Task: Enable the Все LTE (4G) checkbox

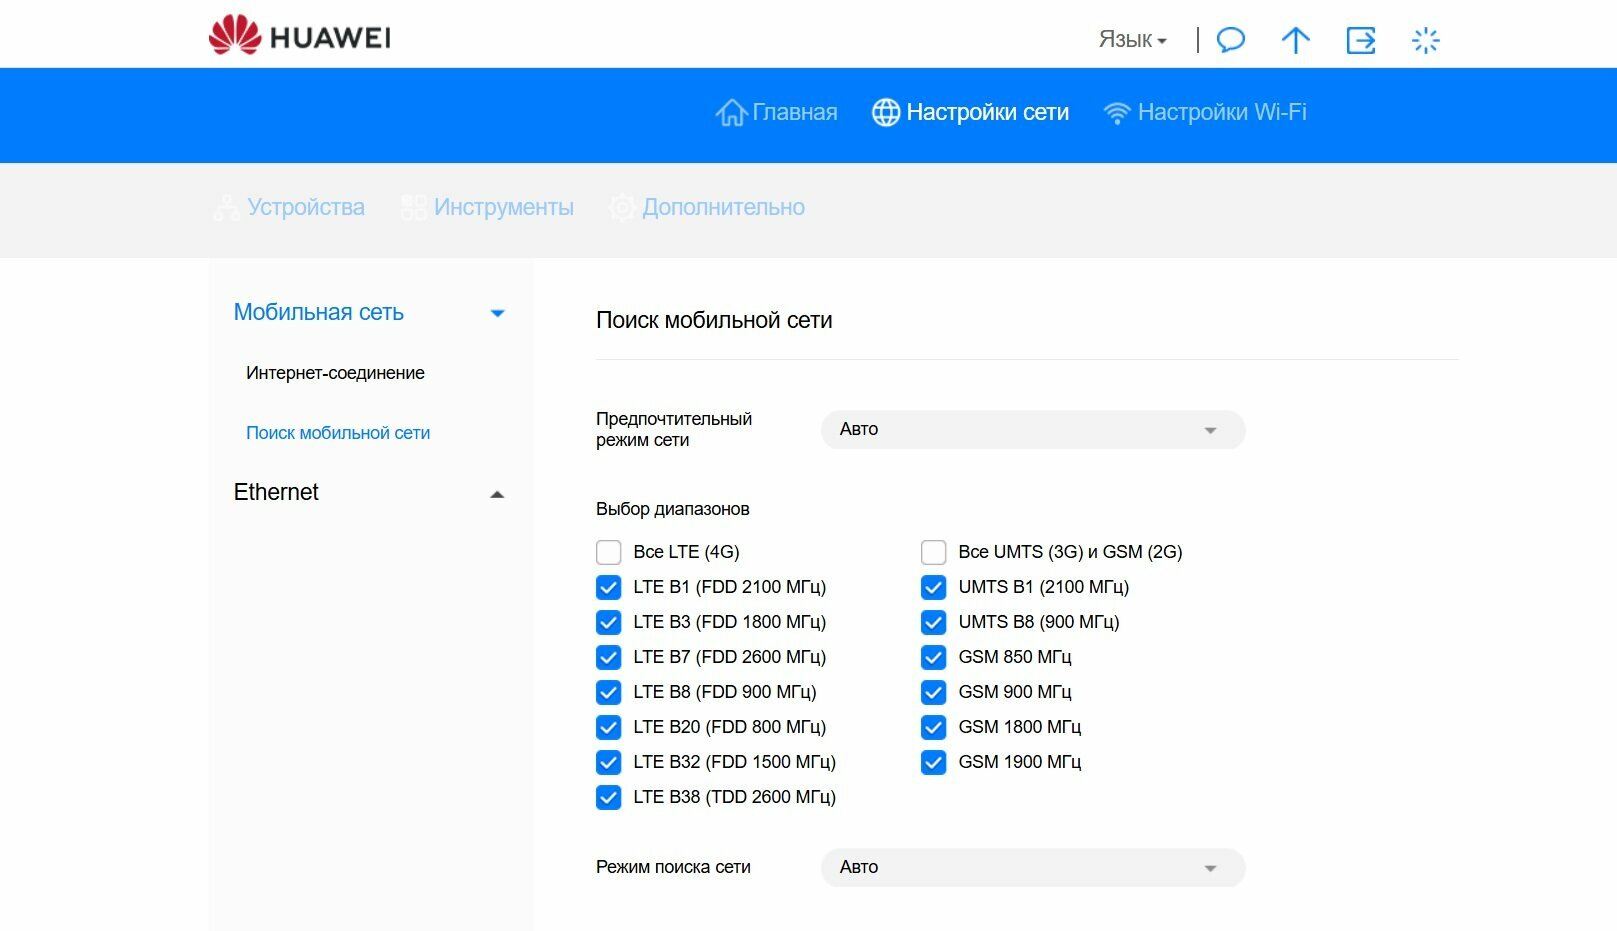Action: 609,552
